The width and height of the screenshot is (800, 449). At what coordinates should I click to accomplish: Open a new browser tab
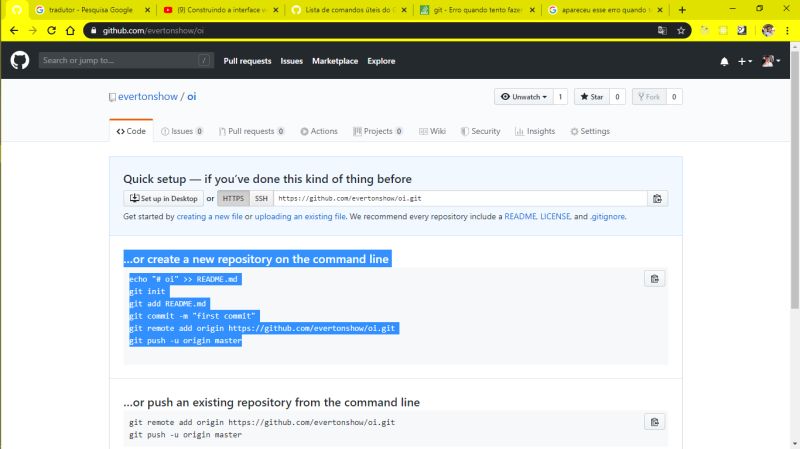click(682, 10)
